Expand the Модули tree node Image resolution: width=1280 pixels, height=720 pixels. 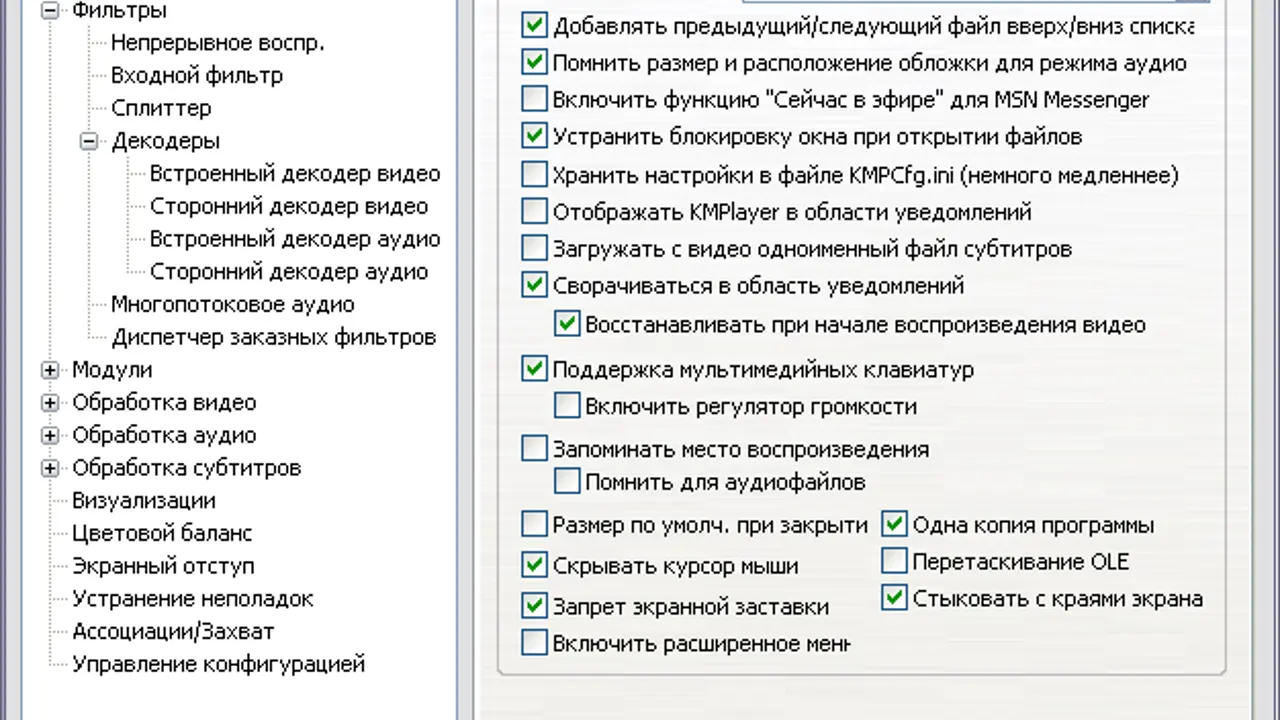tap(50, 370)
